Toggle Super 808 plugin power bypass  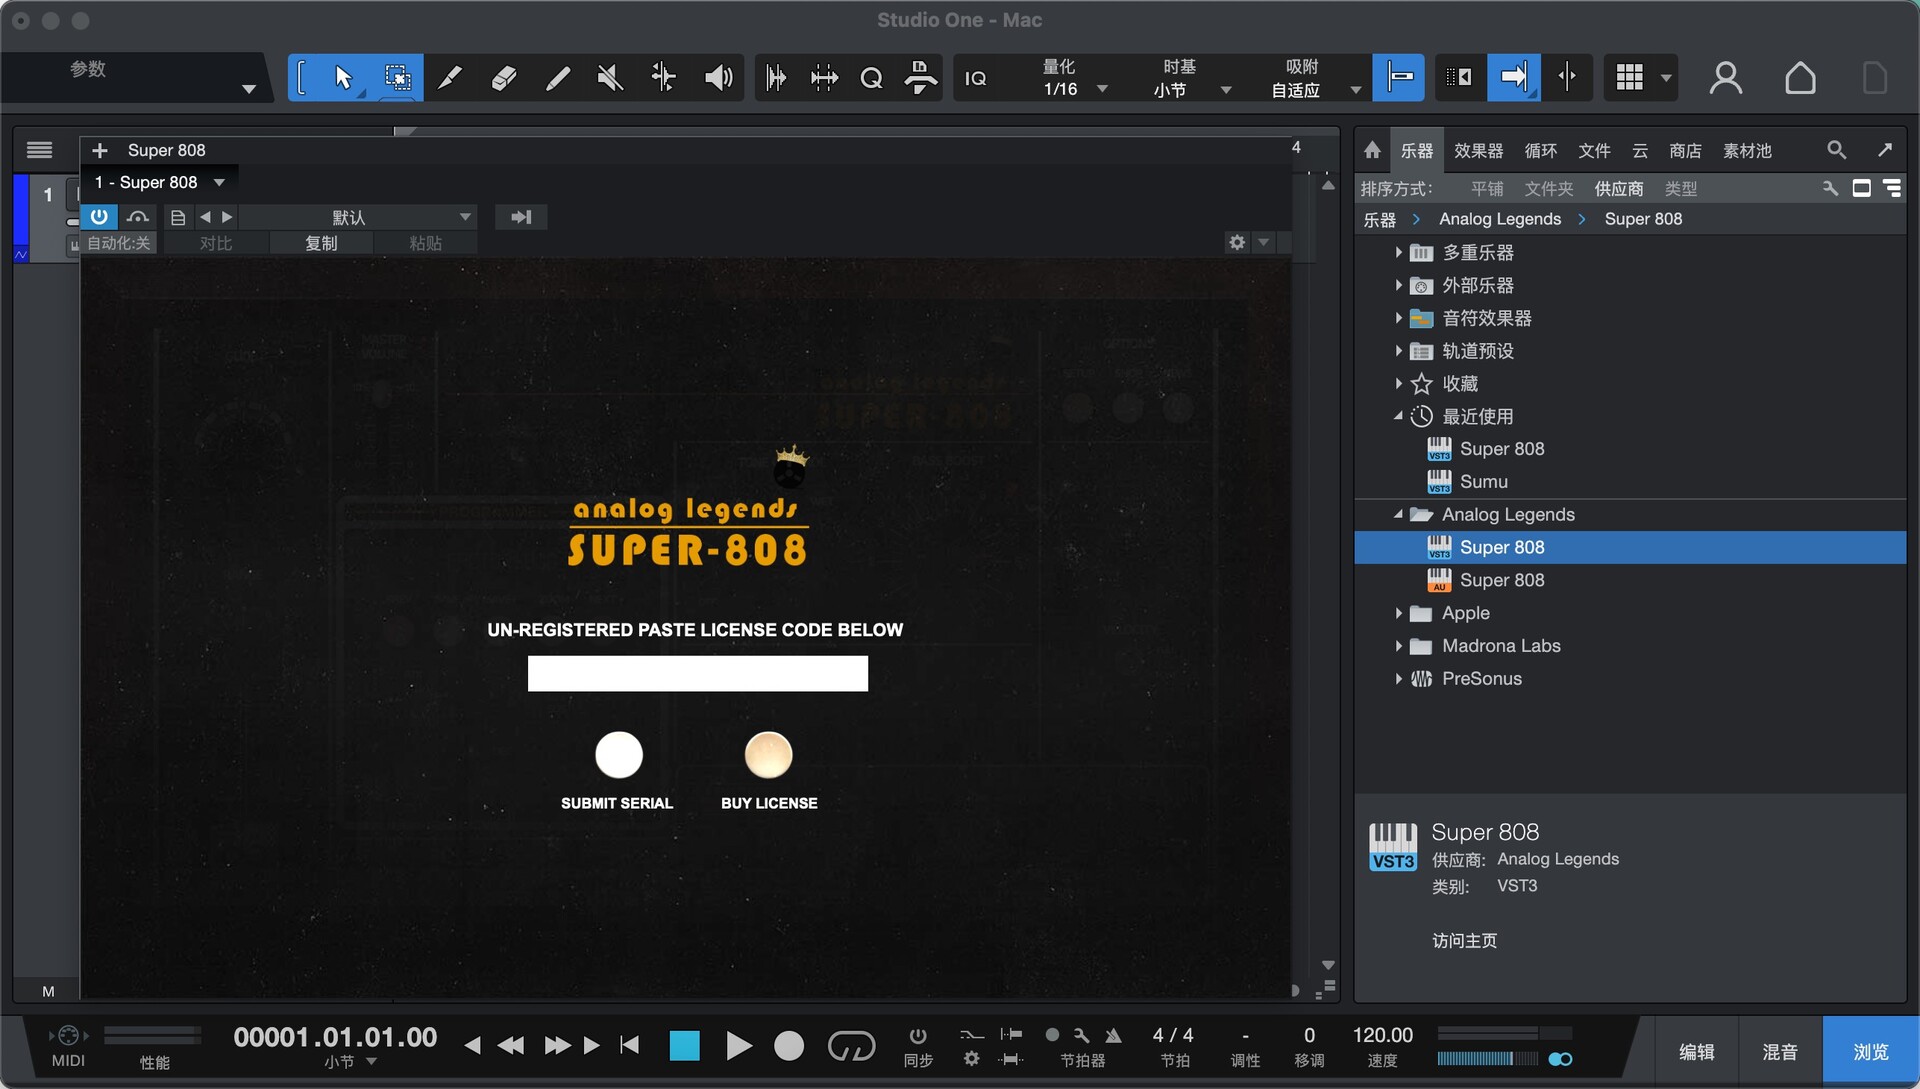point(99,217)
